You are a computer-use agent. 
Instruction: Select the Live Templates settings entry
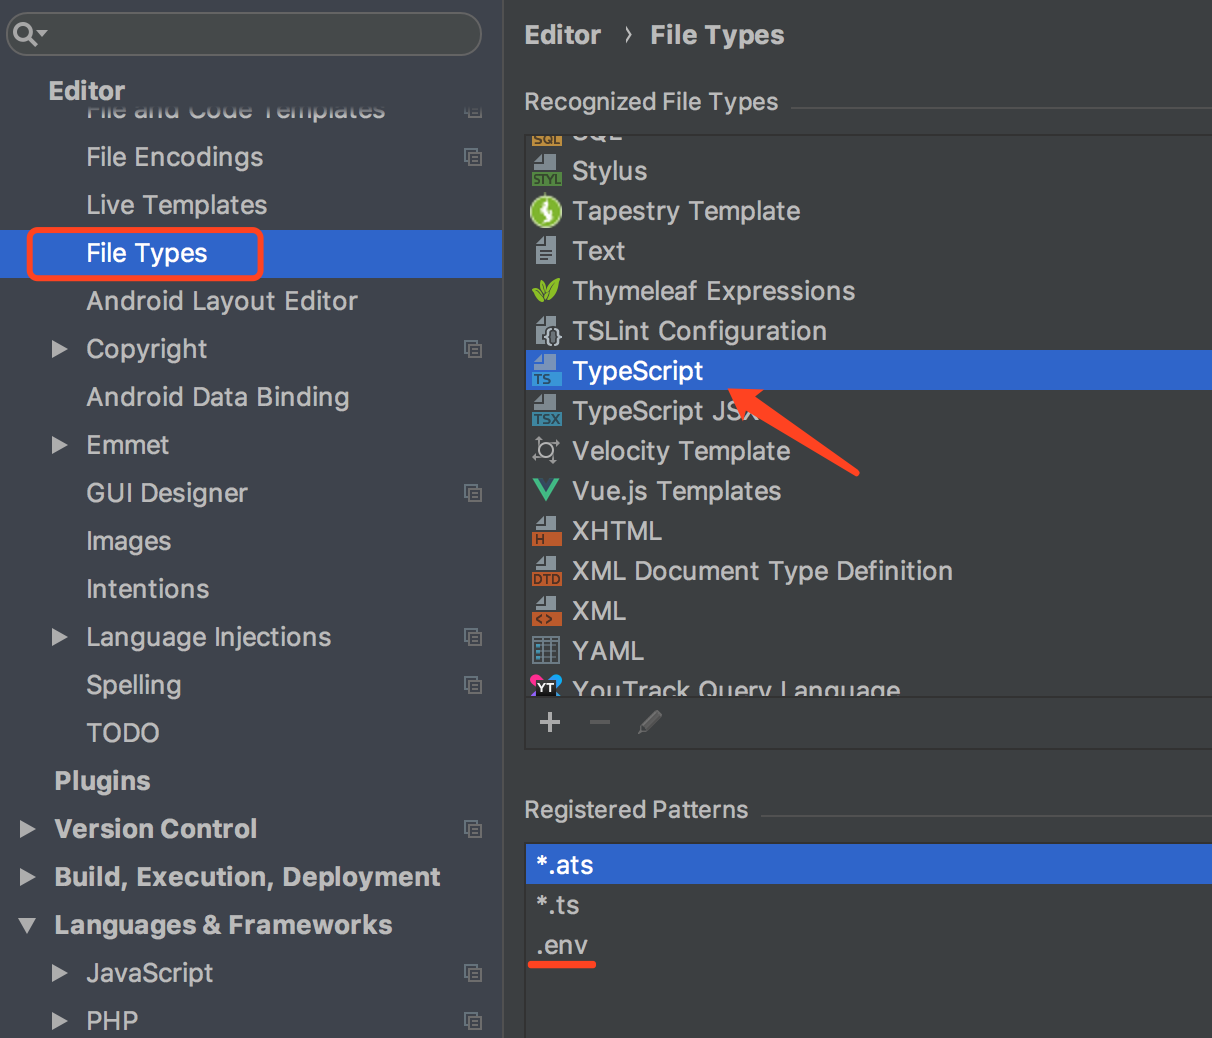[x=176, y=205]
